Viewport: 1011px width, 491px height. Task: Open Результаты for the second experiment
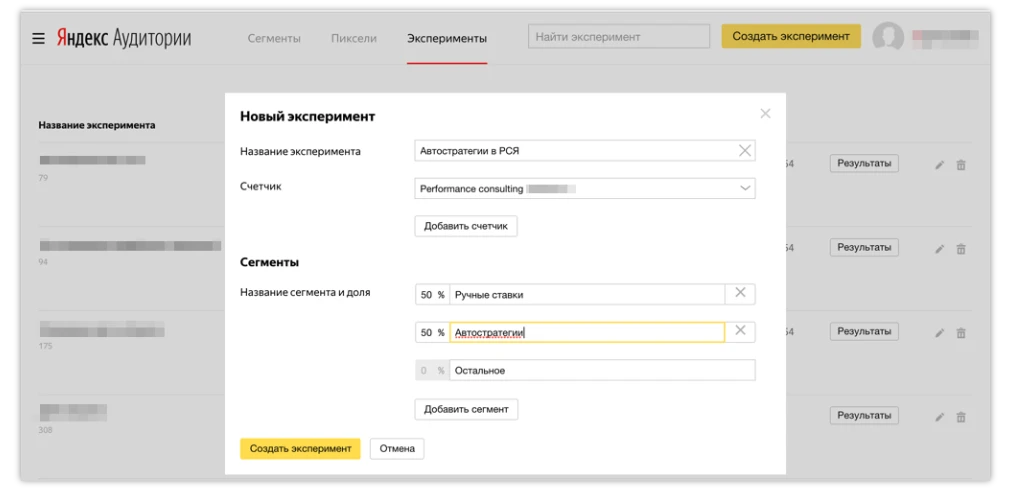point(863,247)
